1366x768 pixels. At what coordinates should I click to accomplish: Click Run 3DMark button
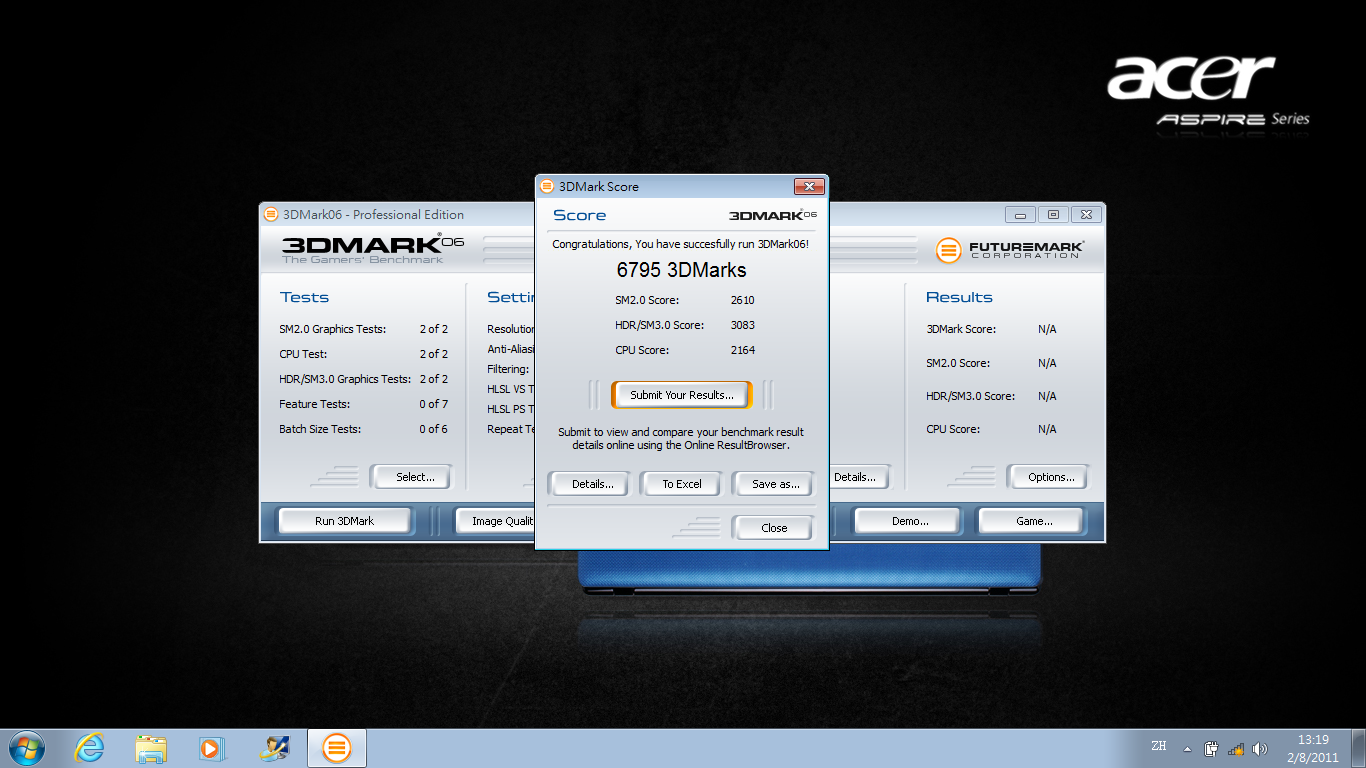[344, 521]
